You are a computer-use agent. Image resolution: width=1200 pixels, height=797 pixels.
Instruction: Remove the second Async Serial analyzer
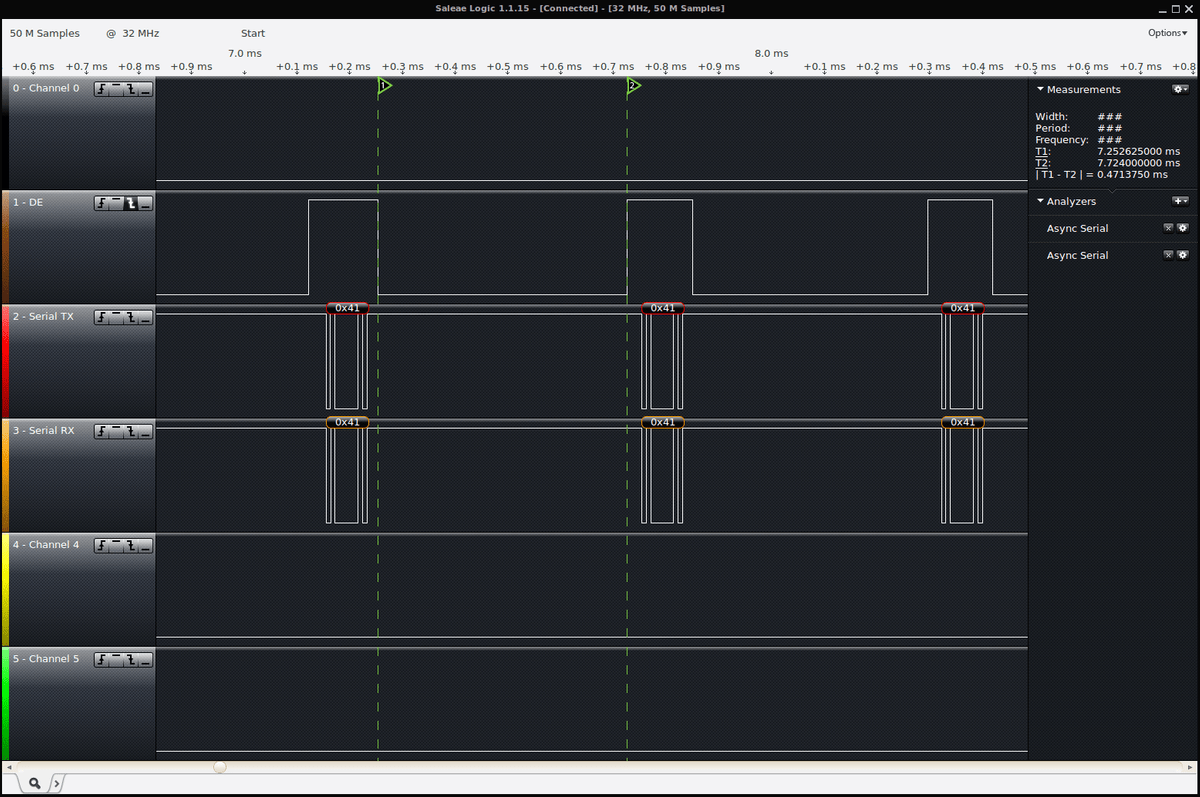pos(1168,255)
